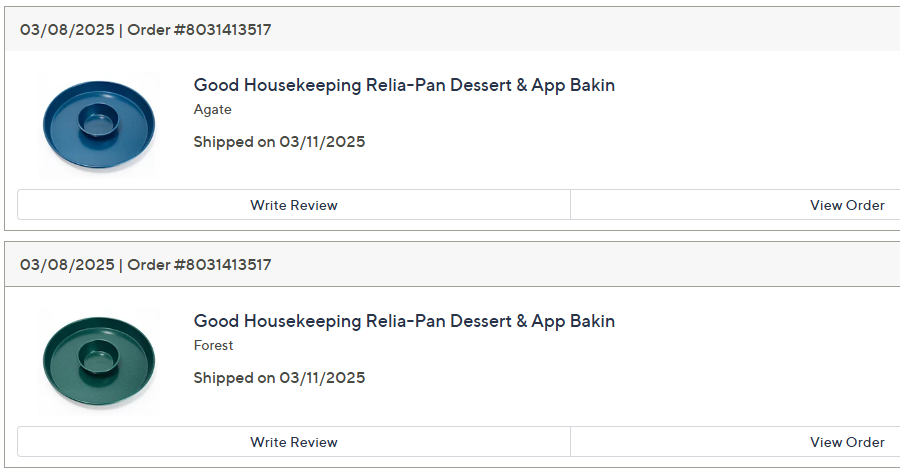Click the Agate color label
900x475 pixels.
212,110
